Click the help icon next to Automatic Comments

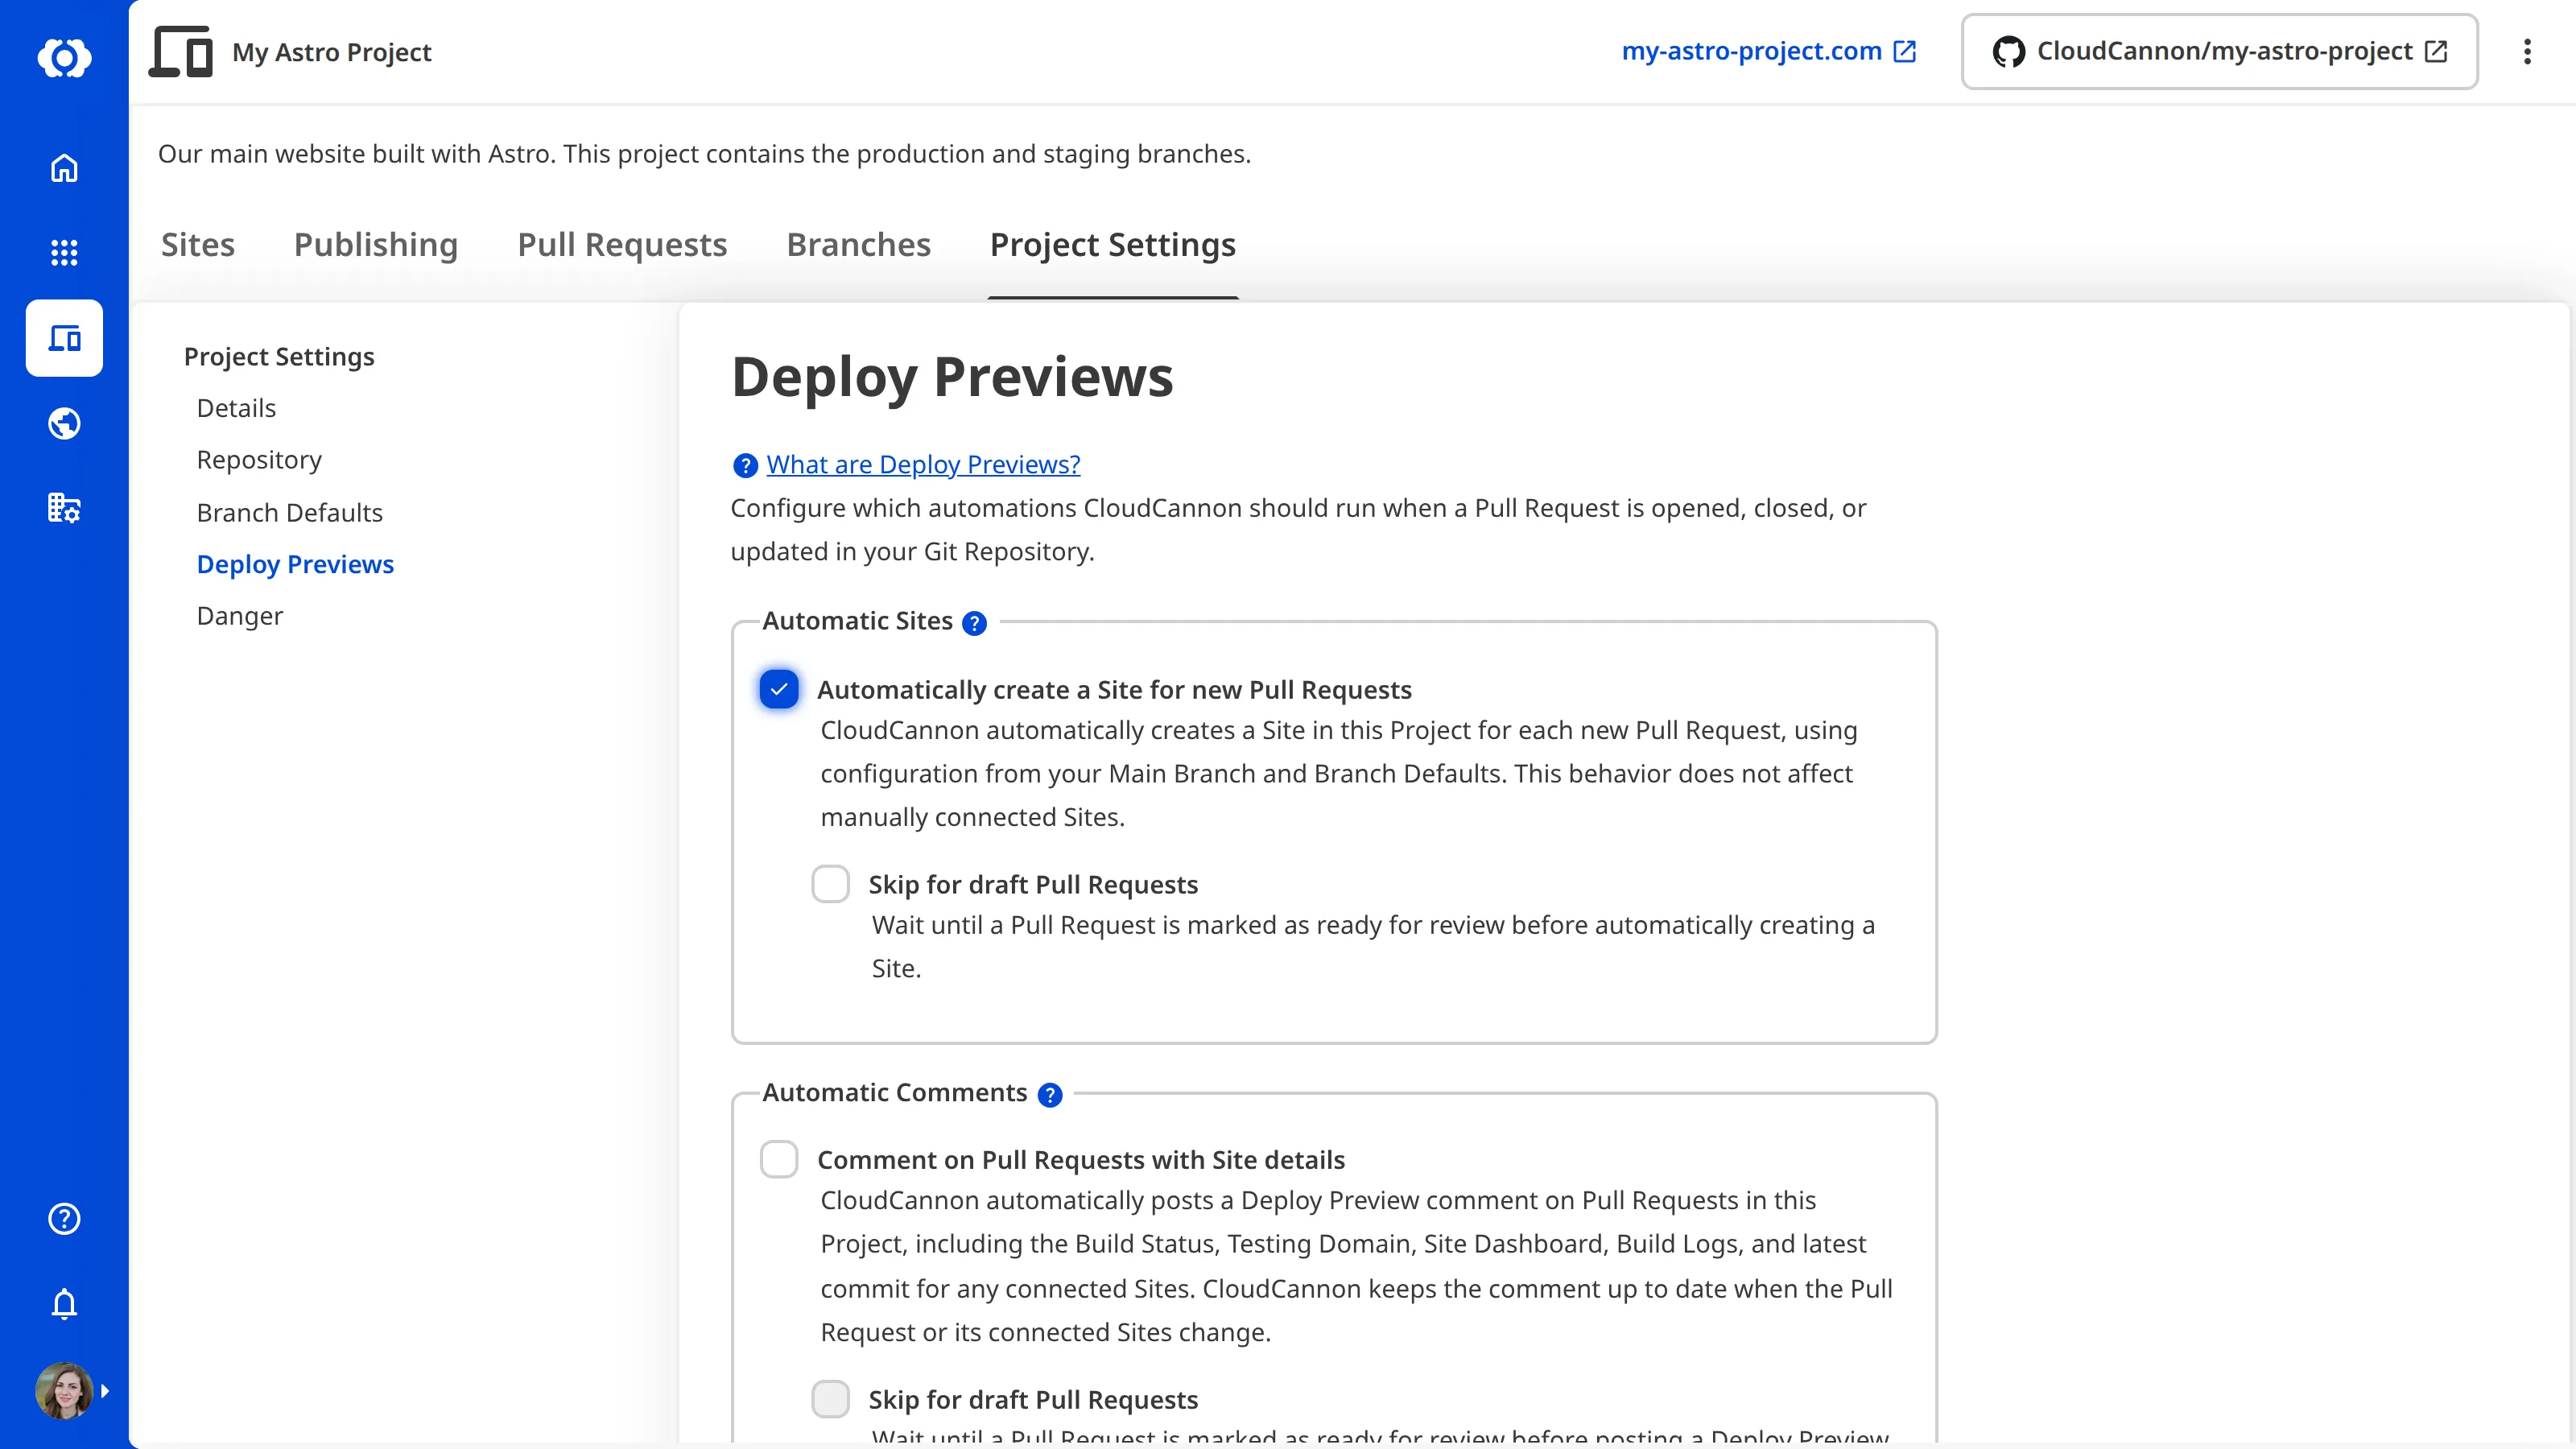(x=1049, y=1095)
